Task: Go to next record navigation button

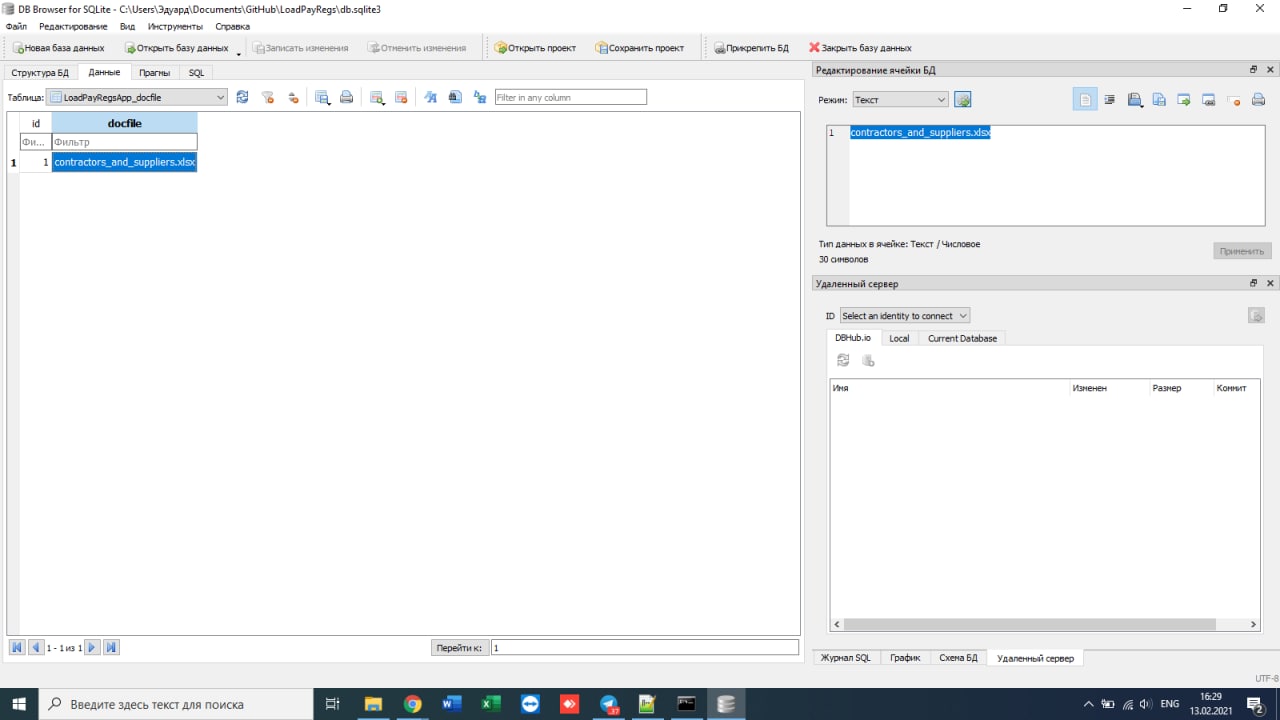Action: click(92, 648)
